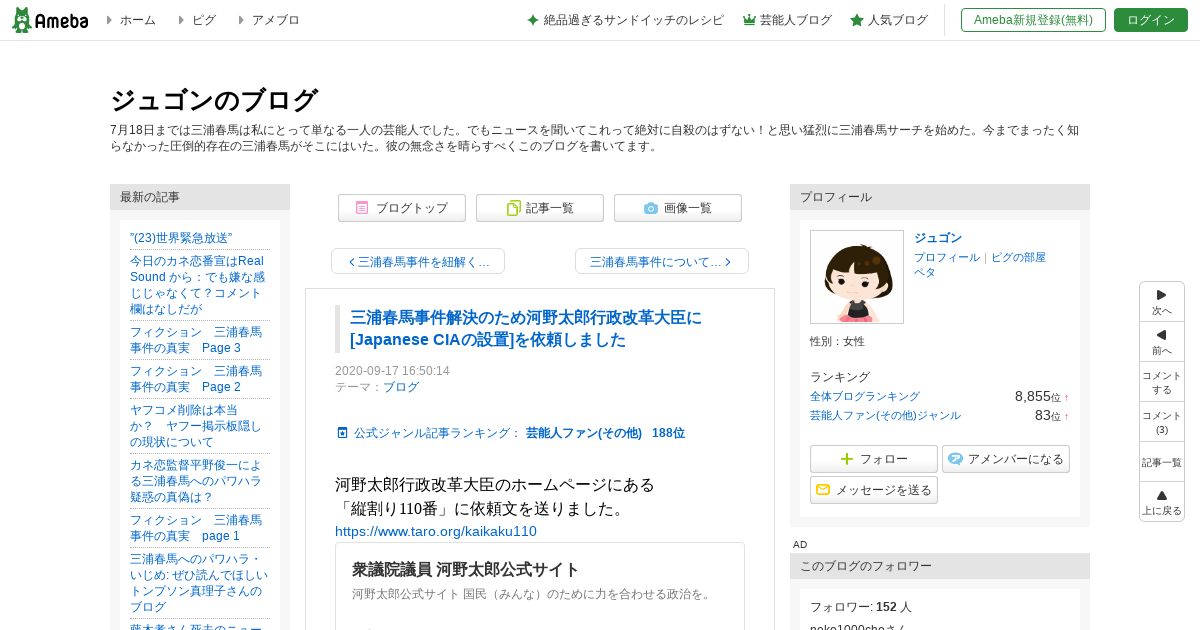Open アメブロ in top navigation
This screenshot has height=630, width=1200.
(x=275, y=20)
